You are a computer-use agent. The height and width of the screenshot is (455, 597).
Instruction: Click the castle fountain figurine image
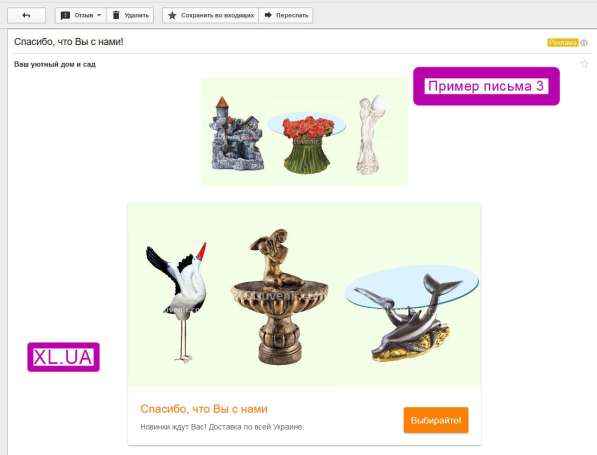(236, 133)
